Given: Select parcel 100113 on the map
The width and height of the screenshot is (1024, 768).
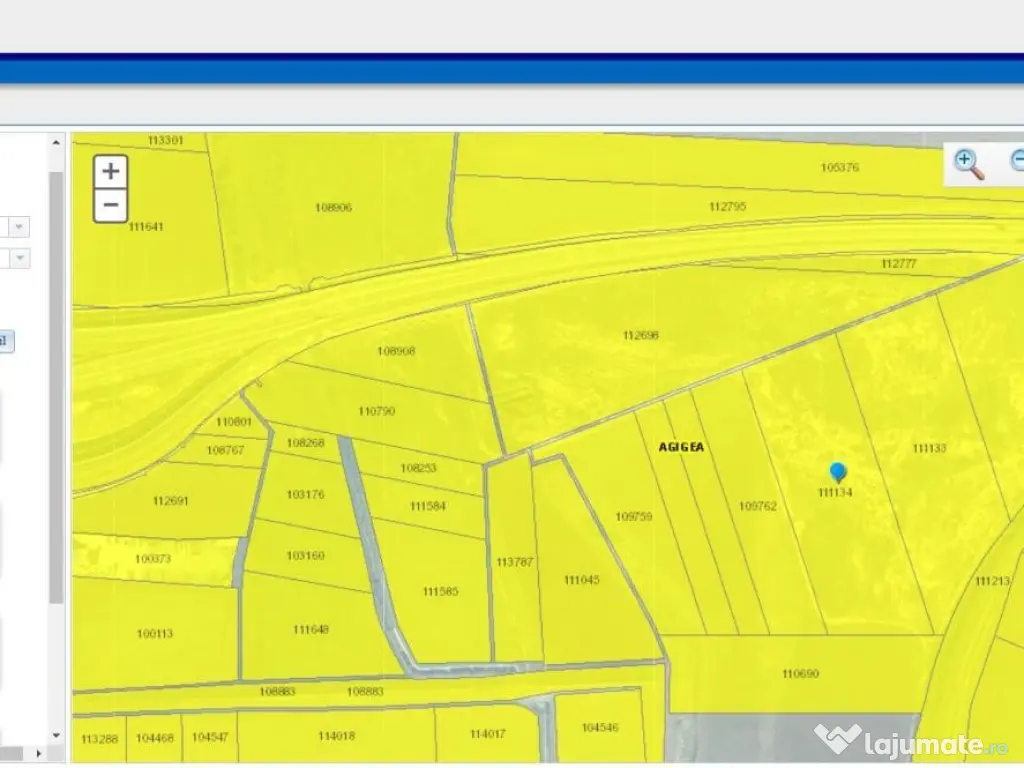Looking at the screenshot, I should point(155,633).
